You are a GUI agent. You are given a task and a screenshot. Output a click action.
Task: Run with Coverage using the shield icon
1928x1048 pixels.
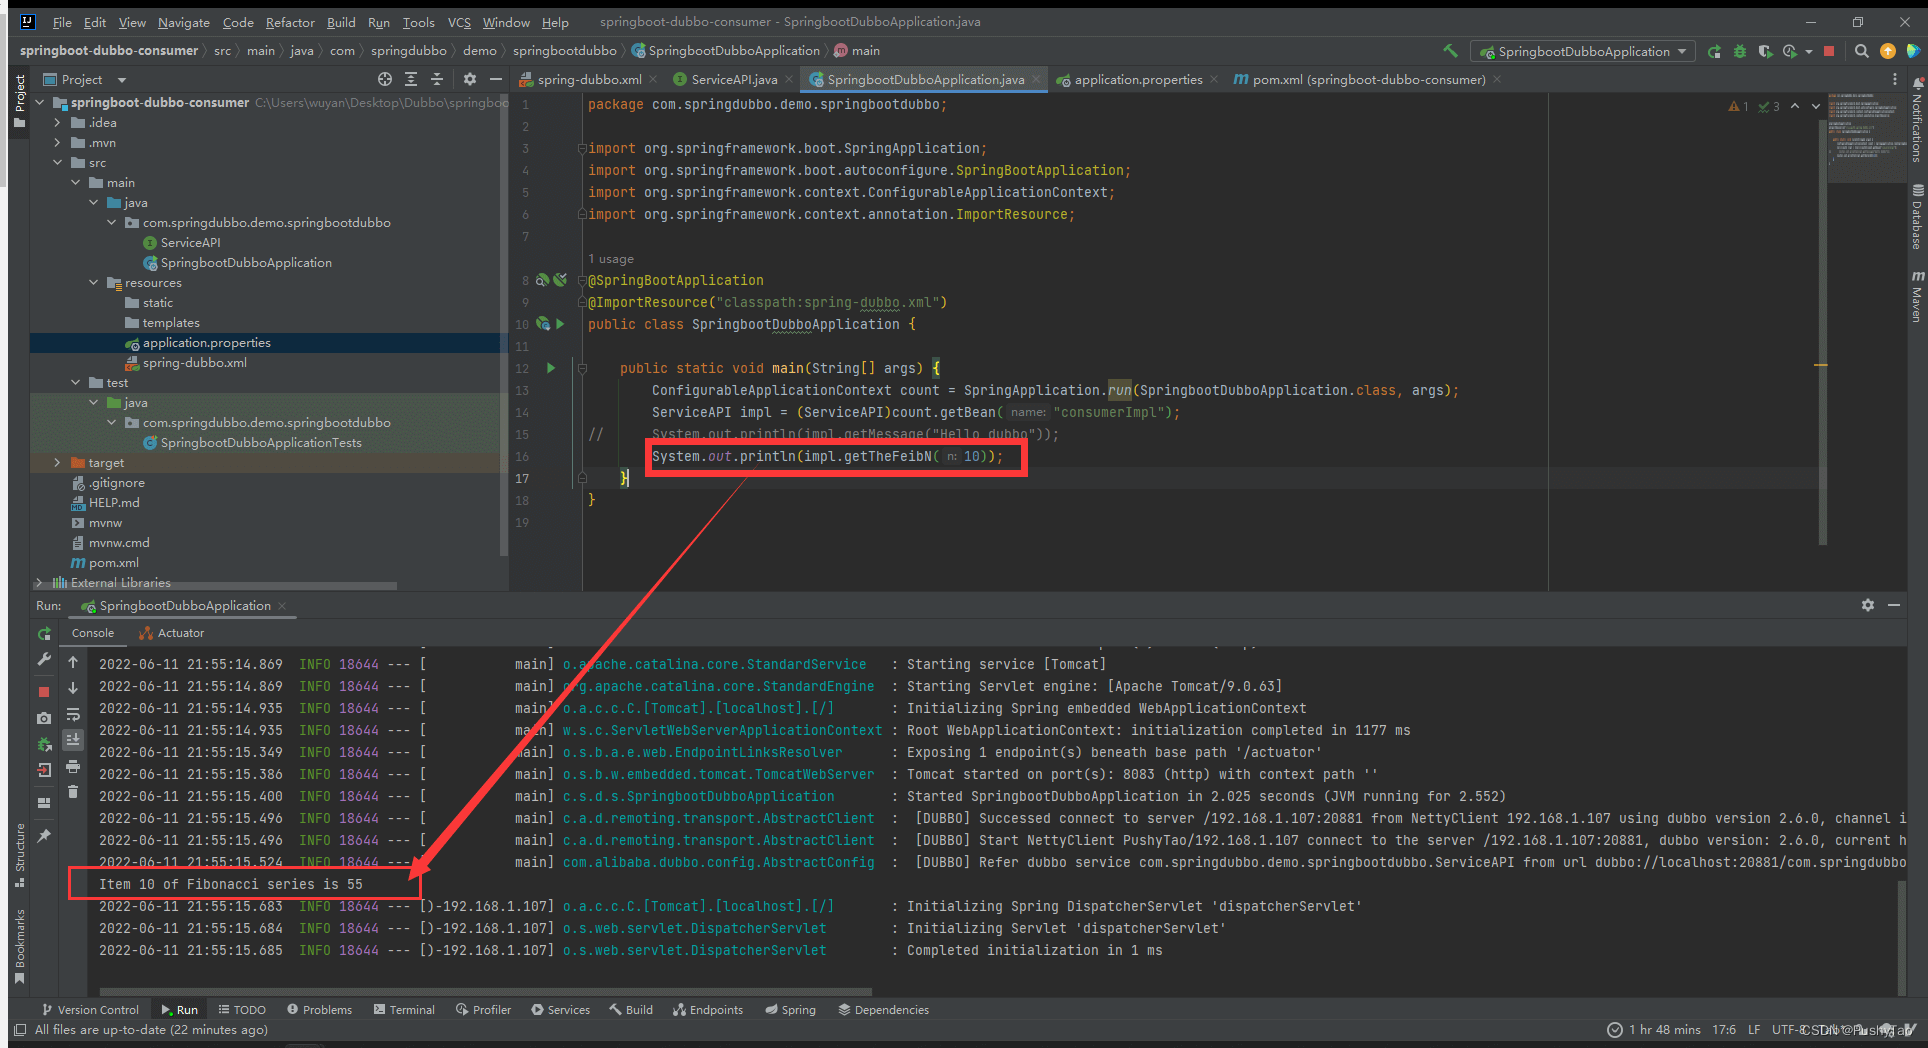[1765, 51]
